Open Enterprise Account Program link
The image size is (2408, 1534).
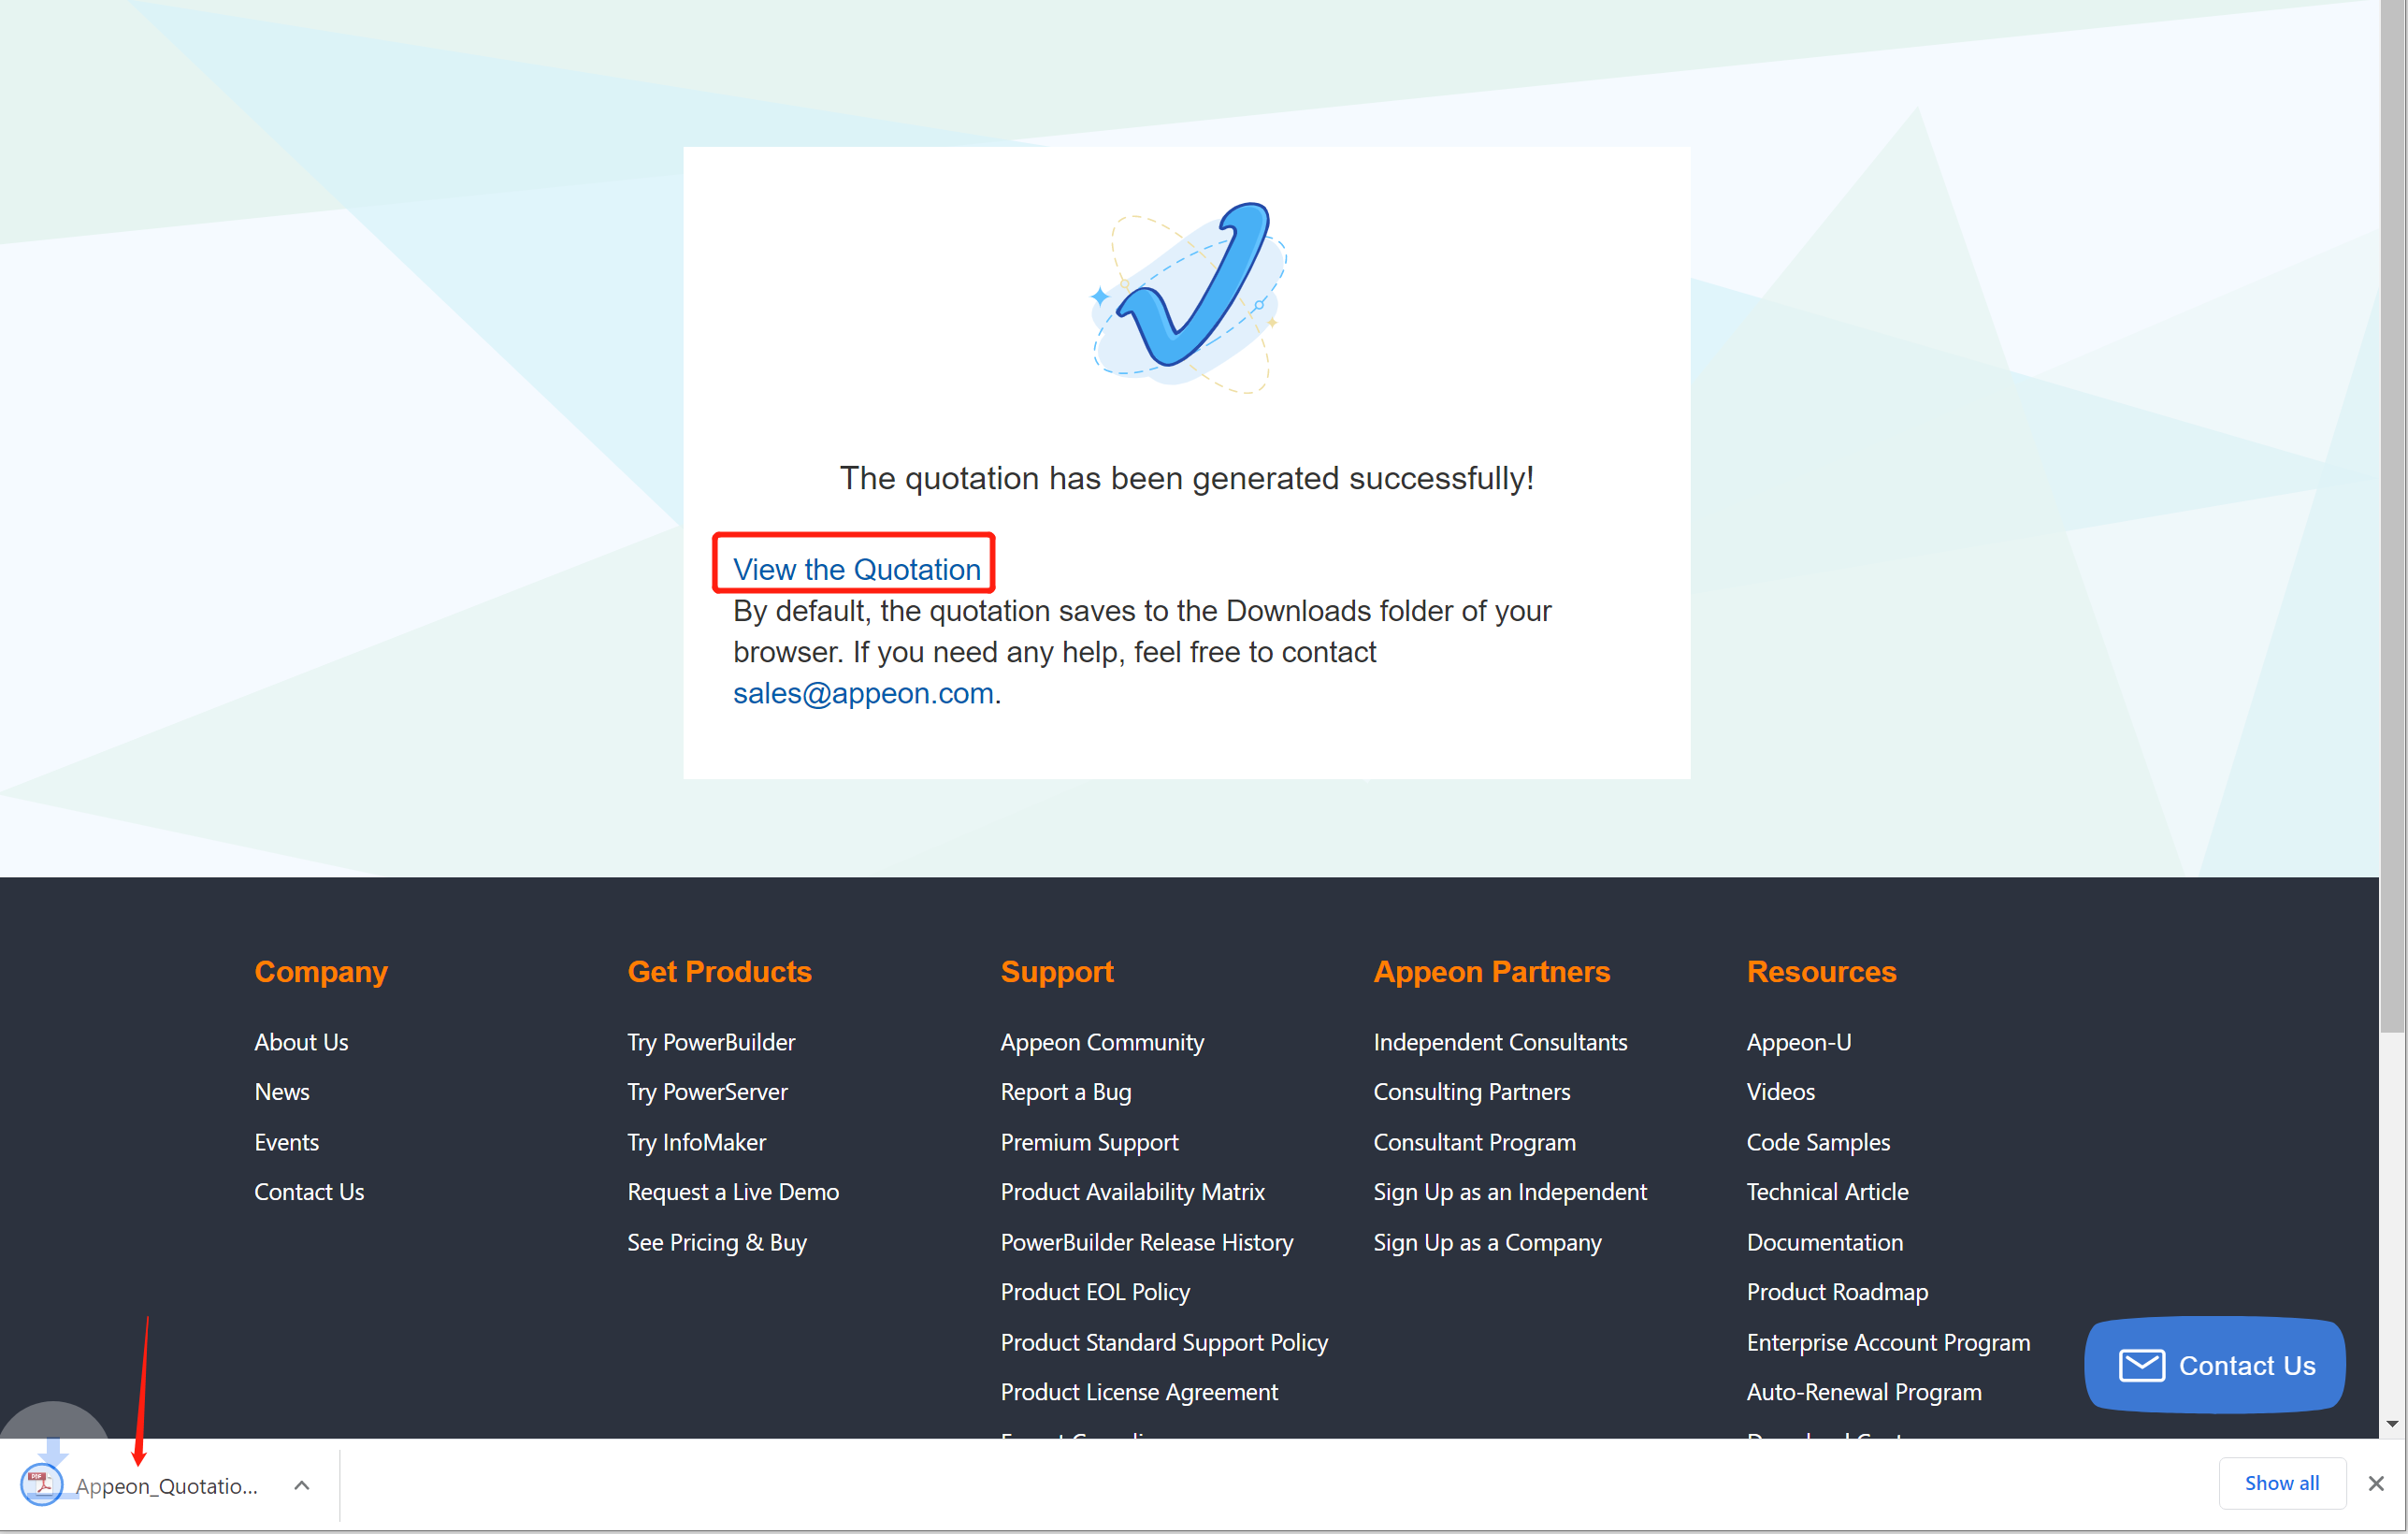(1888, 1341)
